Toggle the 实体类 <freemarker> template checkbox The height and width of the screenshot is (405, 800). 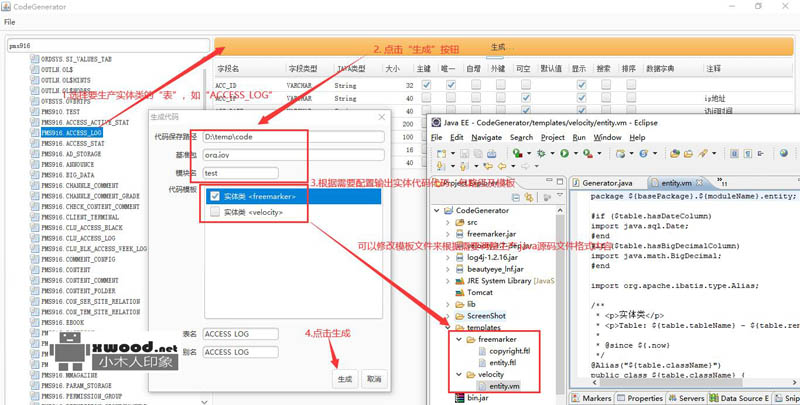pos(215,196)
